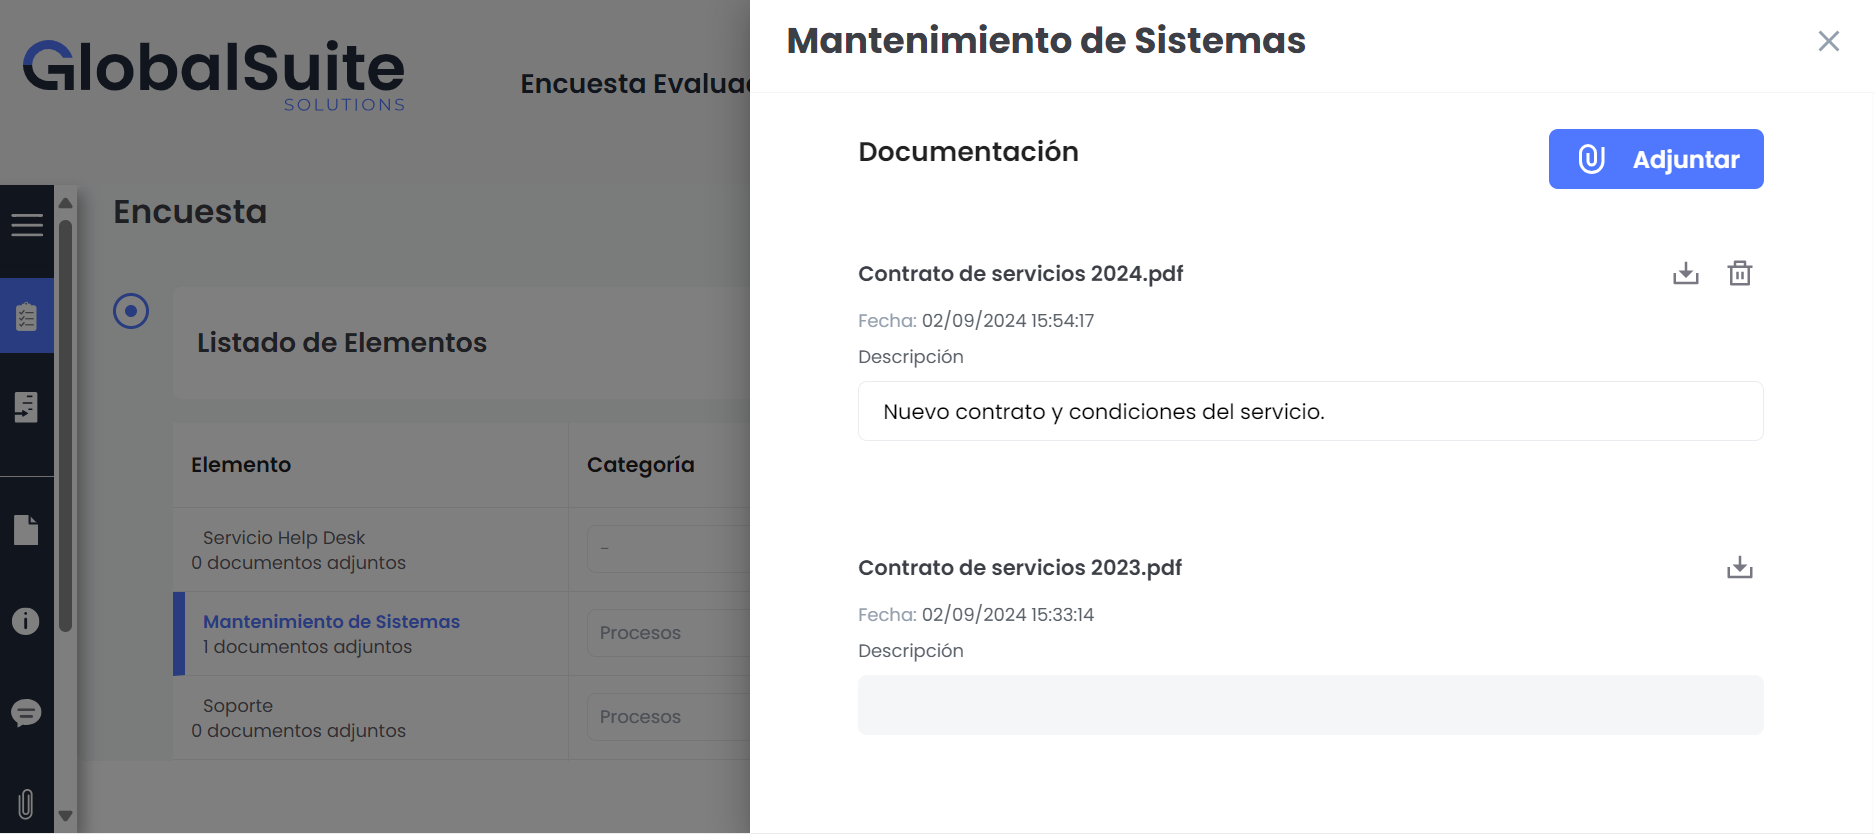Click the paperclip attachments icon in sidebar

(x=26, y=804)
